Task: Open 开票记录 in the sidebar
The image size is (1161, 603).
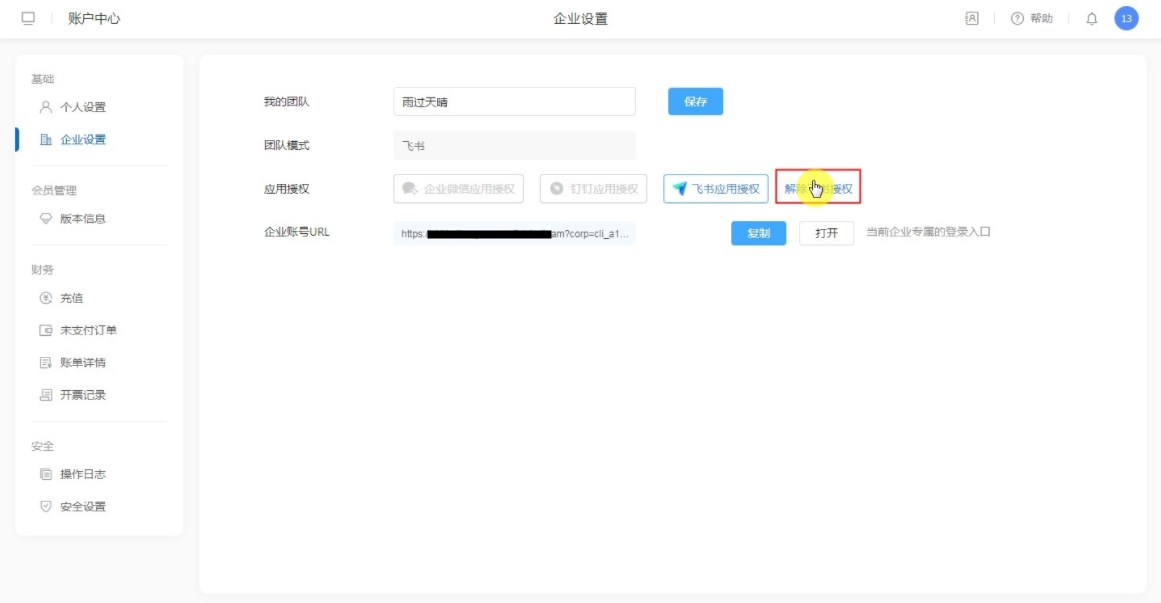Action: click(x=82, y=394)
